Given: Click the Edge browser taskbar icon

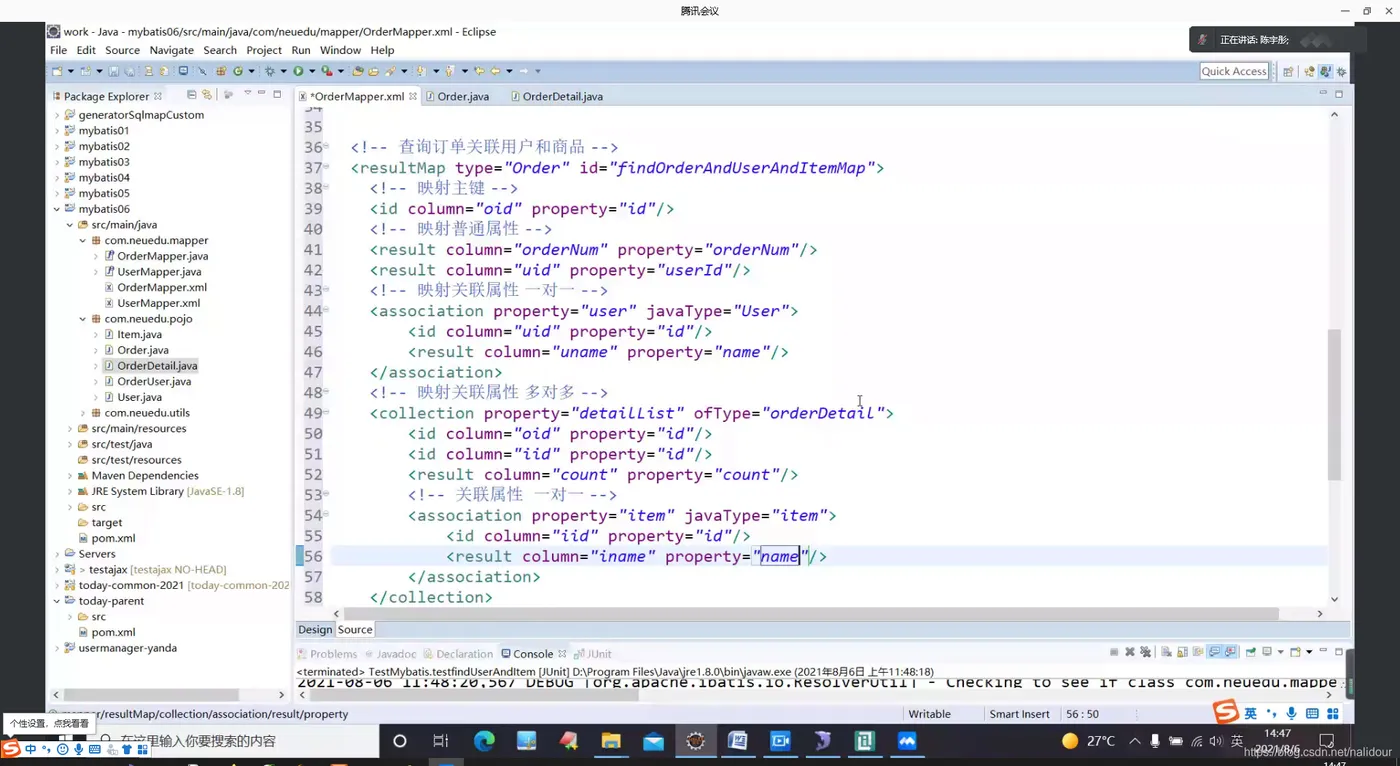Looking at the screenshot, I should click(484, 741).
